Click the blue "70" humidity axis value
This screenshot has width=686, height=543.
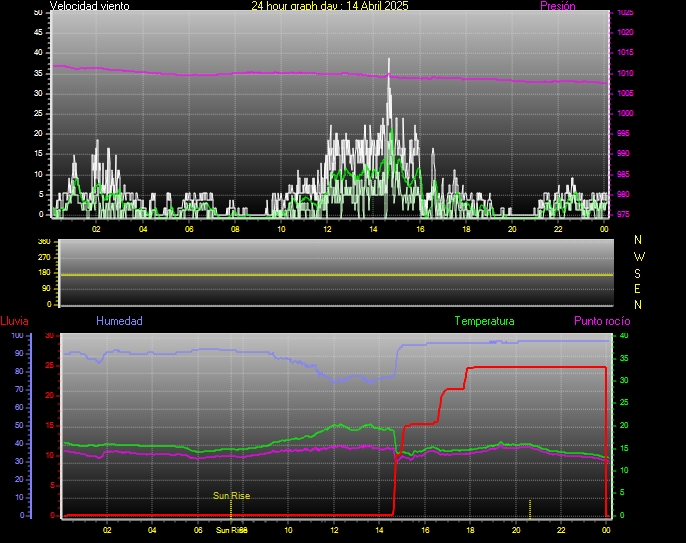[x=19, y=389]
